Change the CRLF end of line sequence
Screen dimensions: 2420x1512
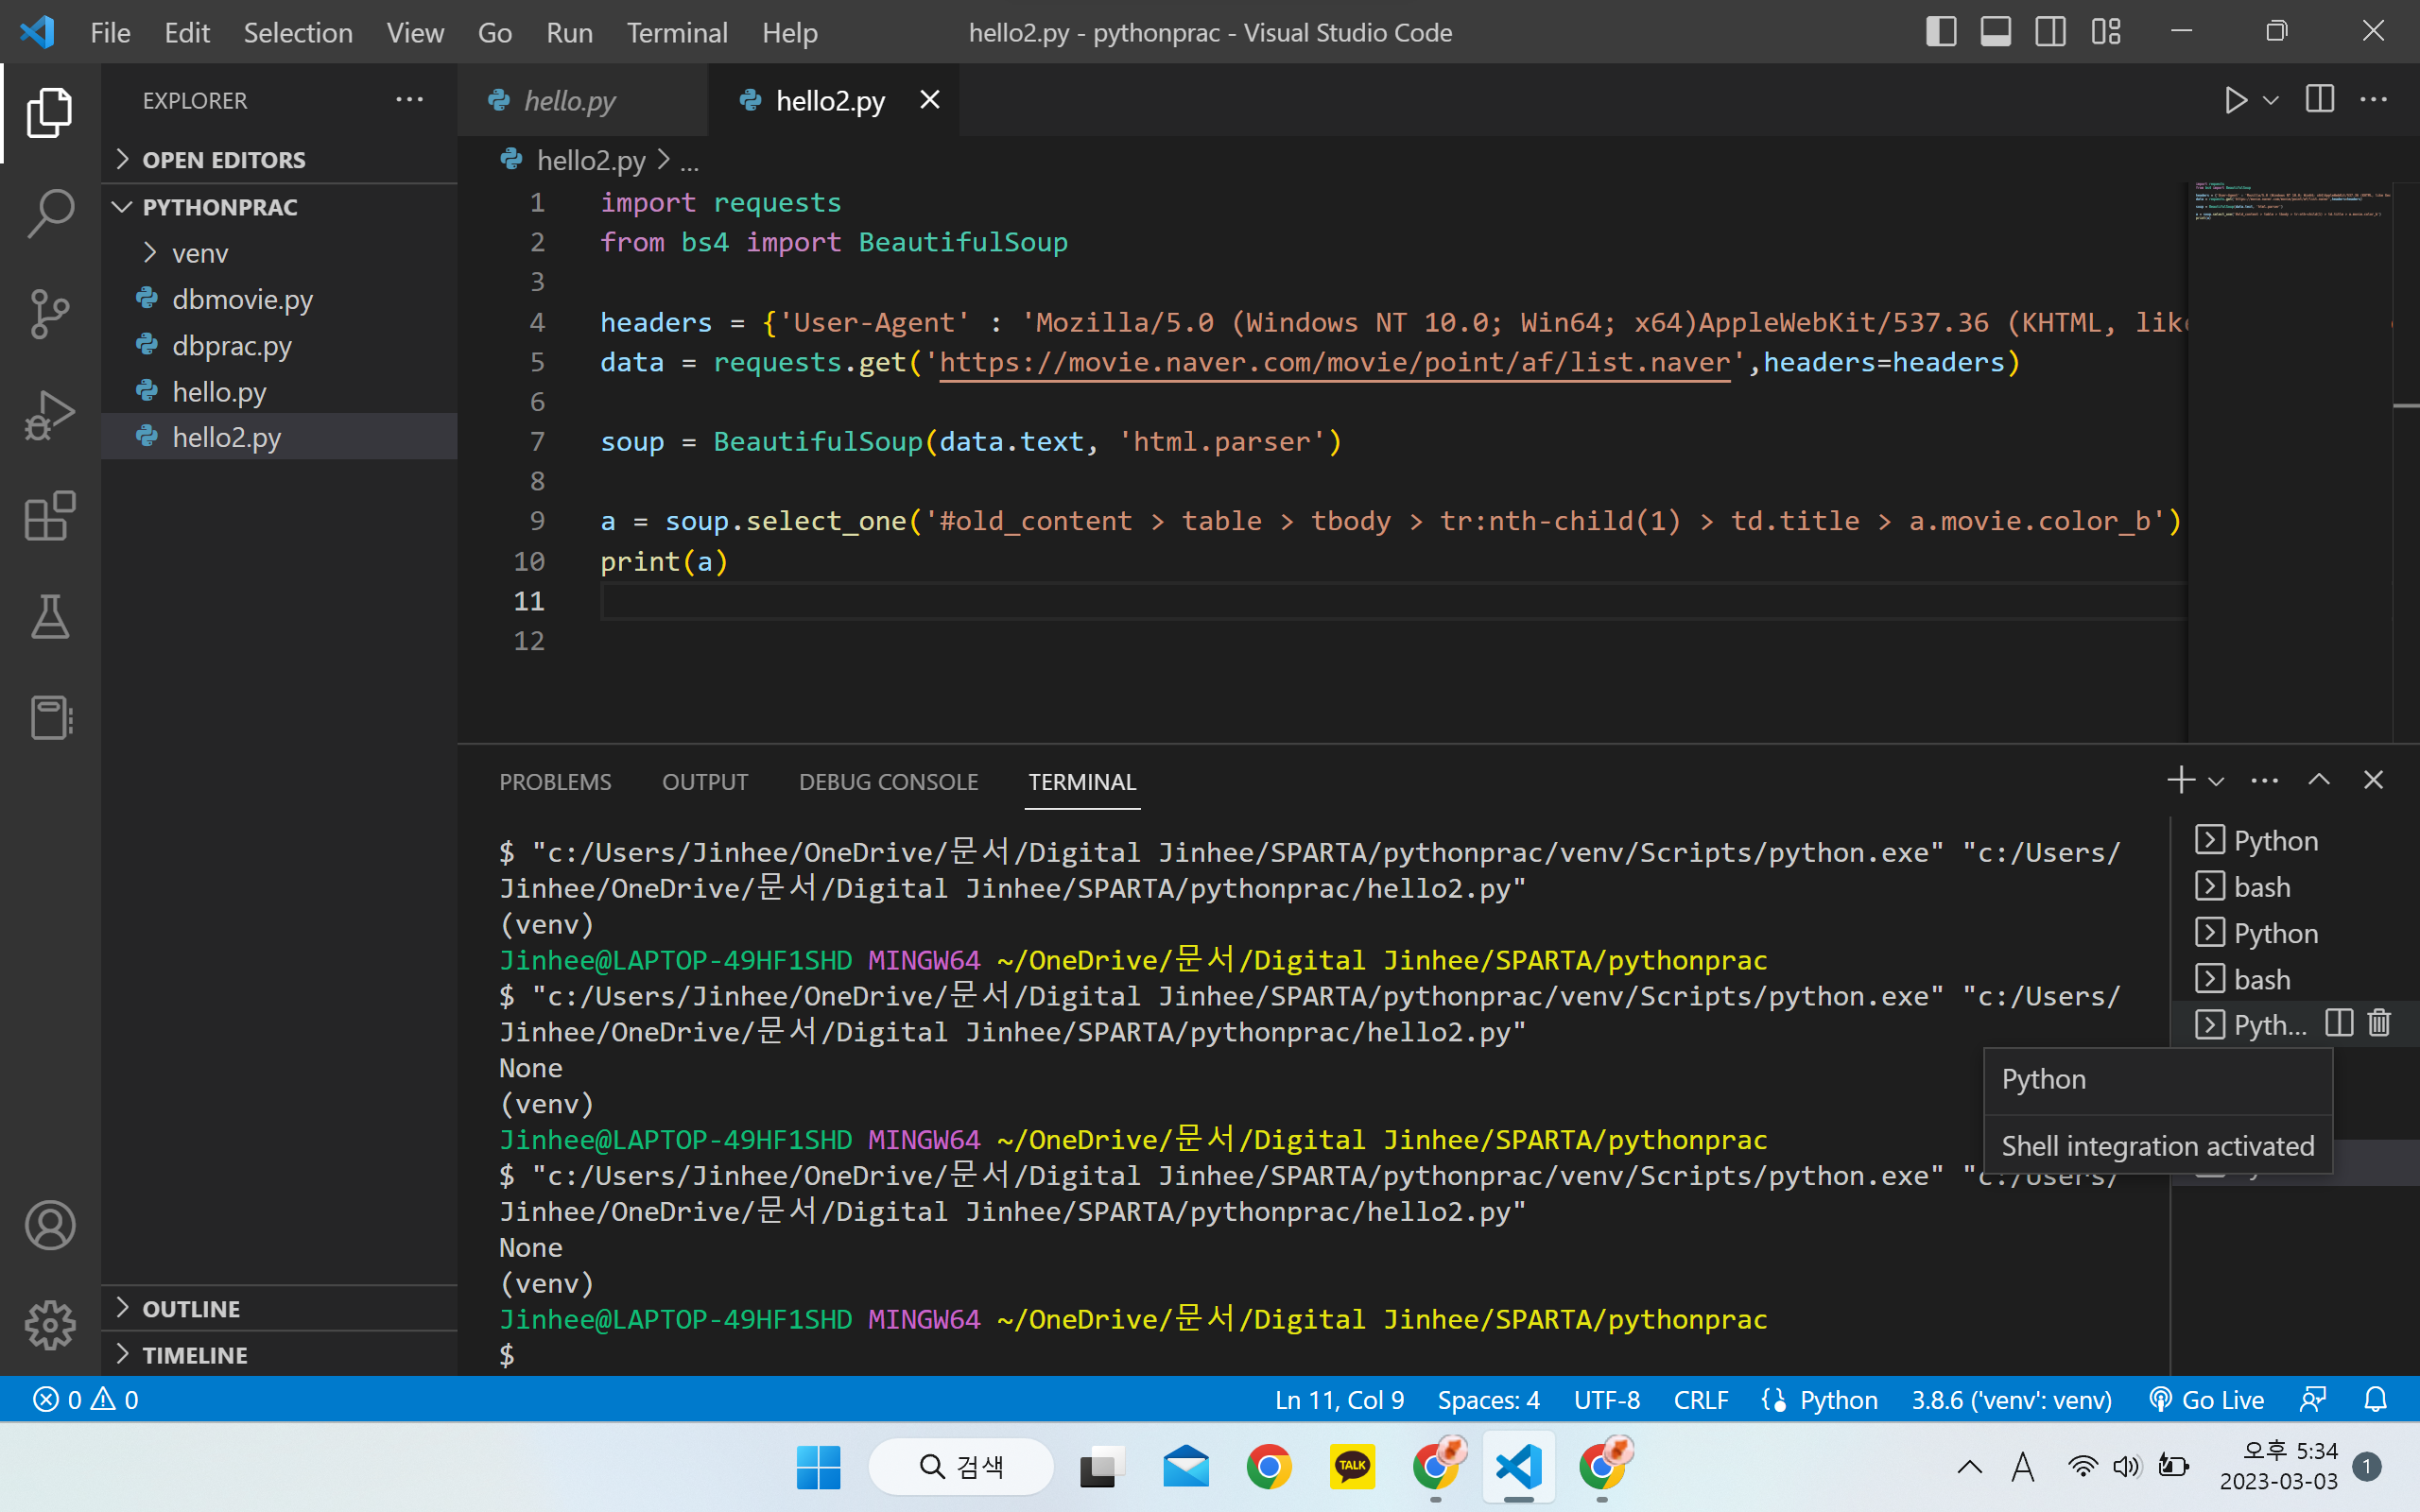point(1701,1399)
